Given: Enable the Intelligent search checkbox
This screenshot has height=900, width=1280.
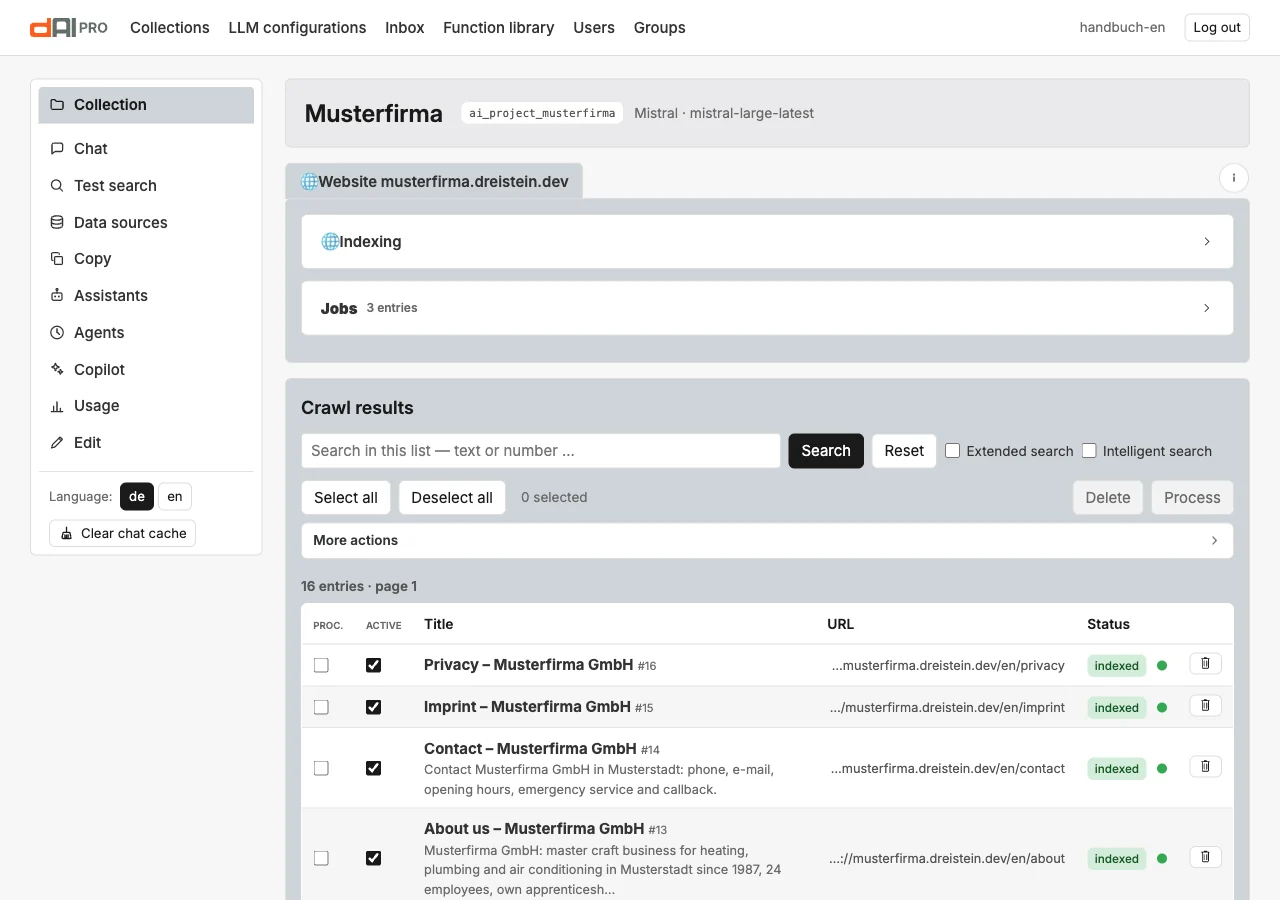Looking at the screenshot, I should pos(1089,451).
